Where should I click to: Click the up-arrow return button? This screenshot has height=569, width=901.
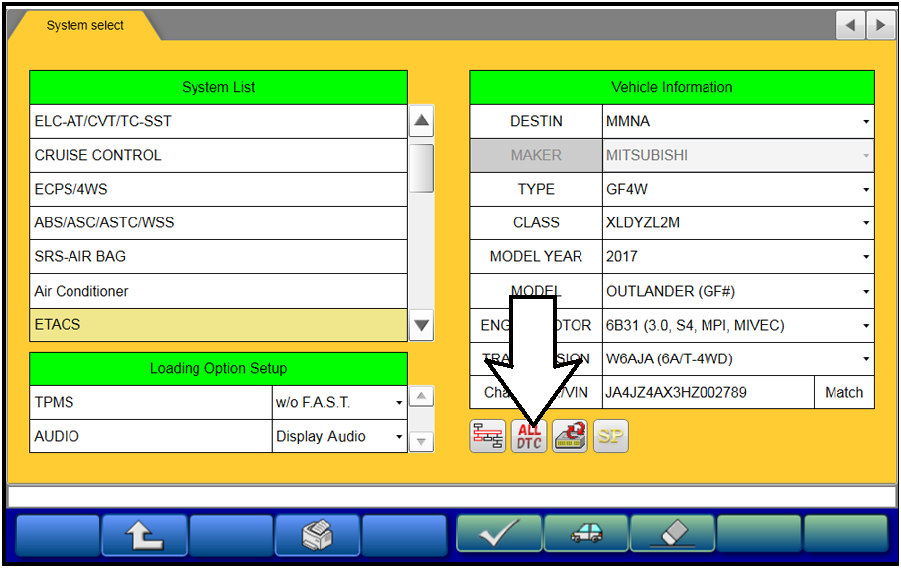[x=144, y=535]
